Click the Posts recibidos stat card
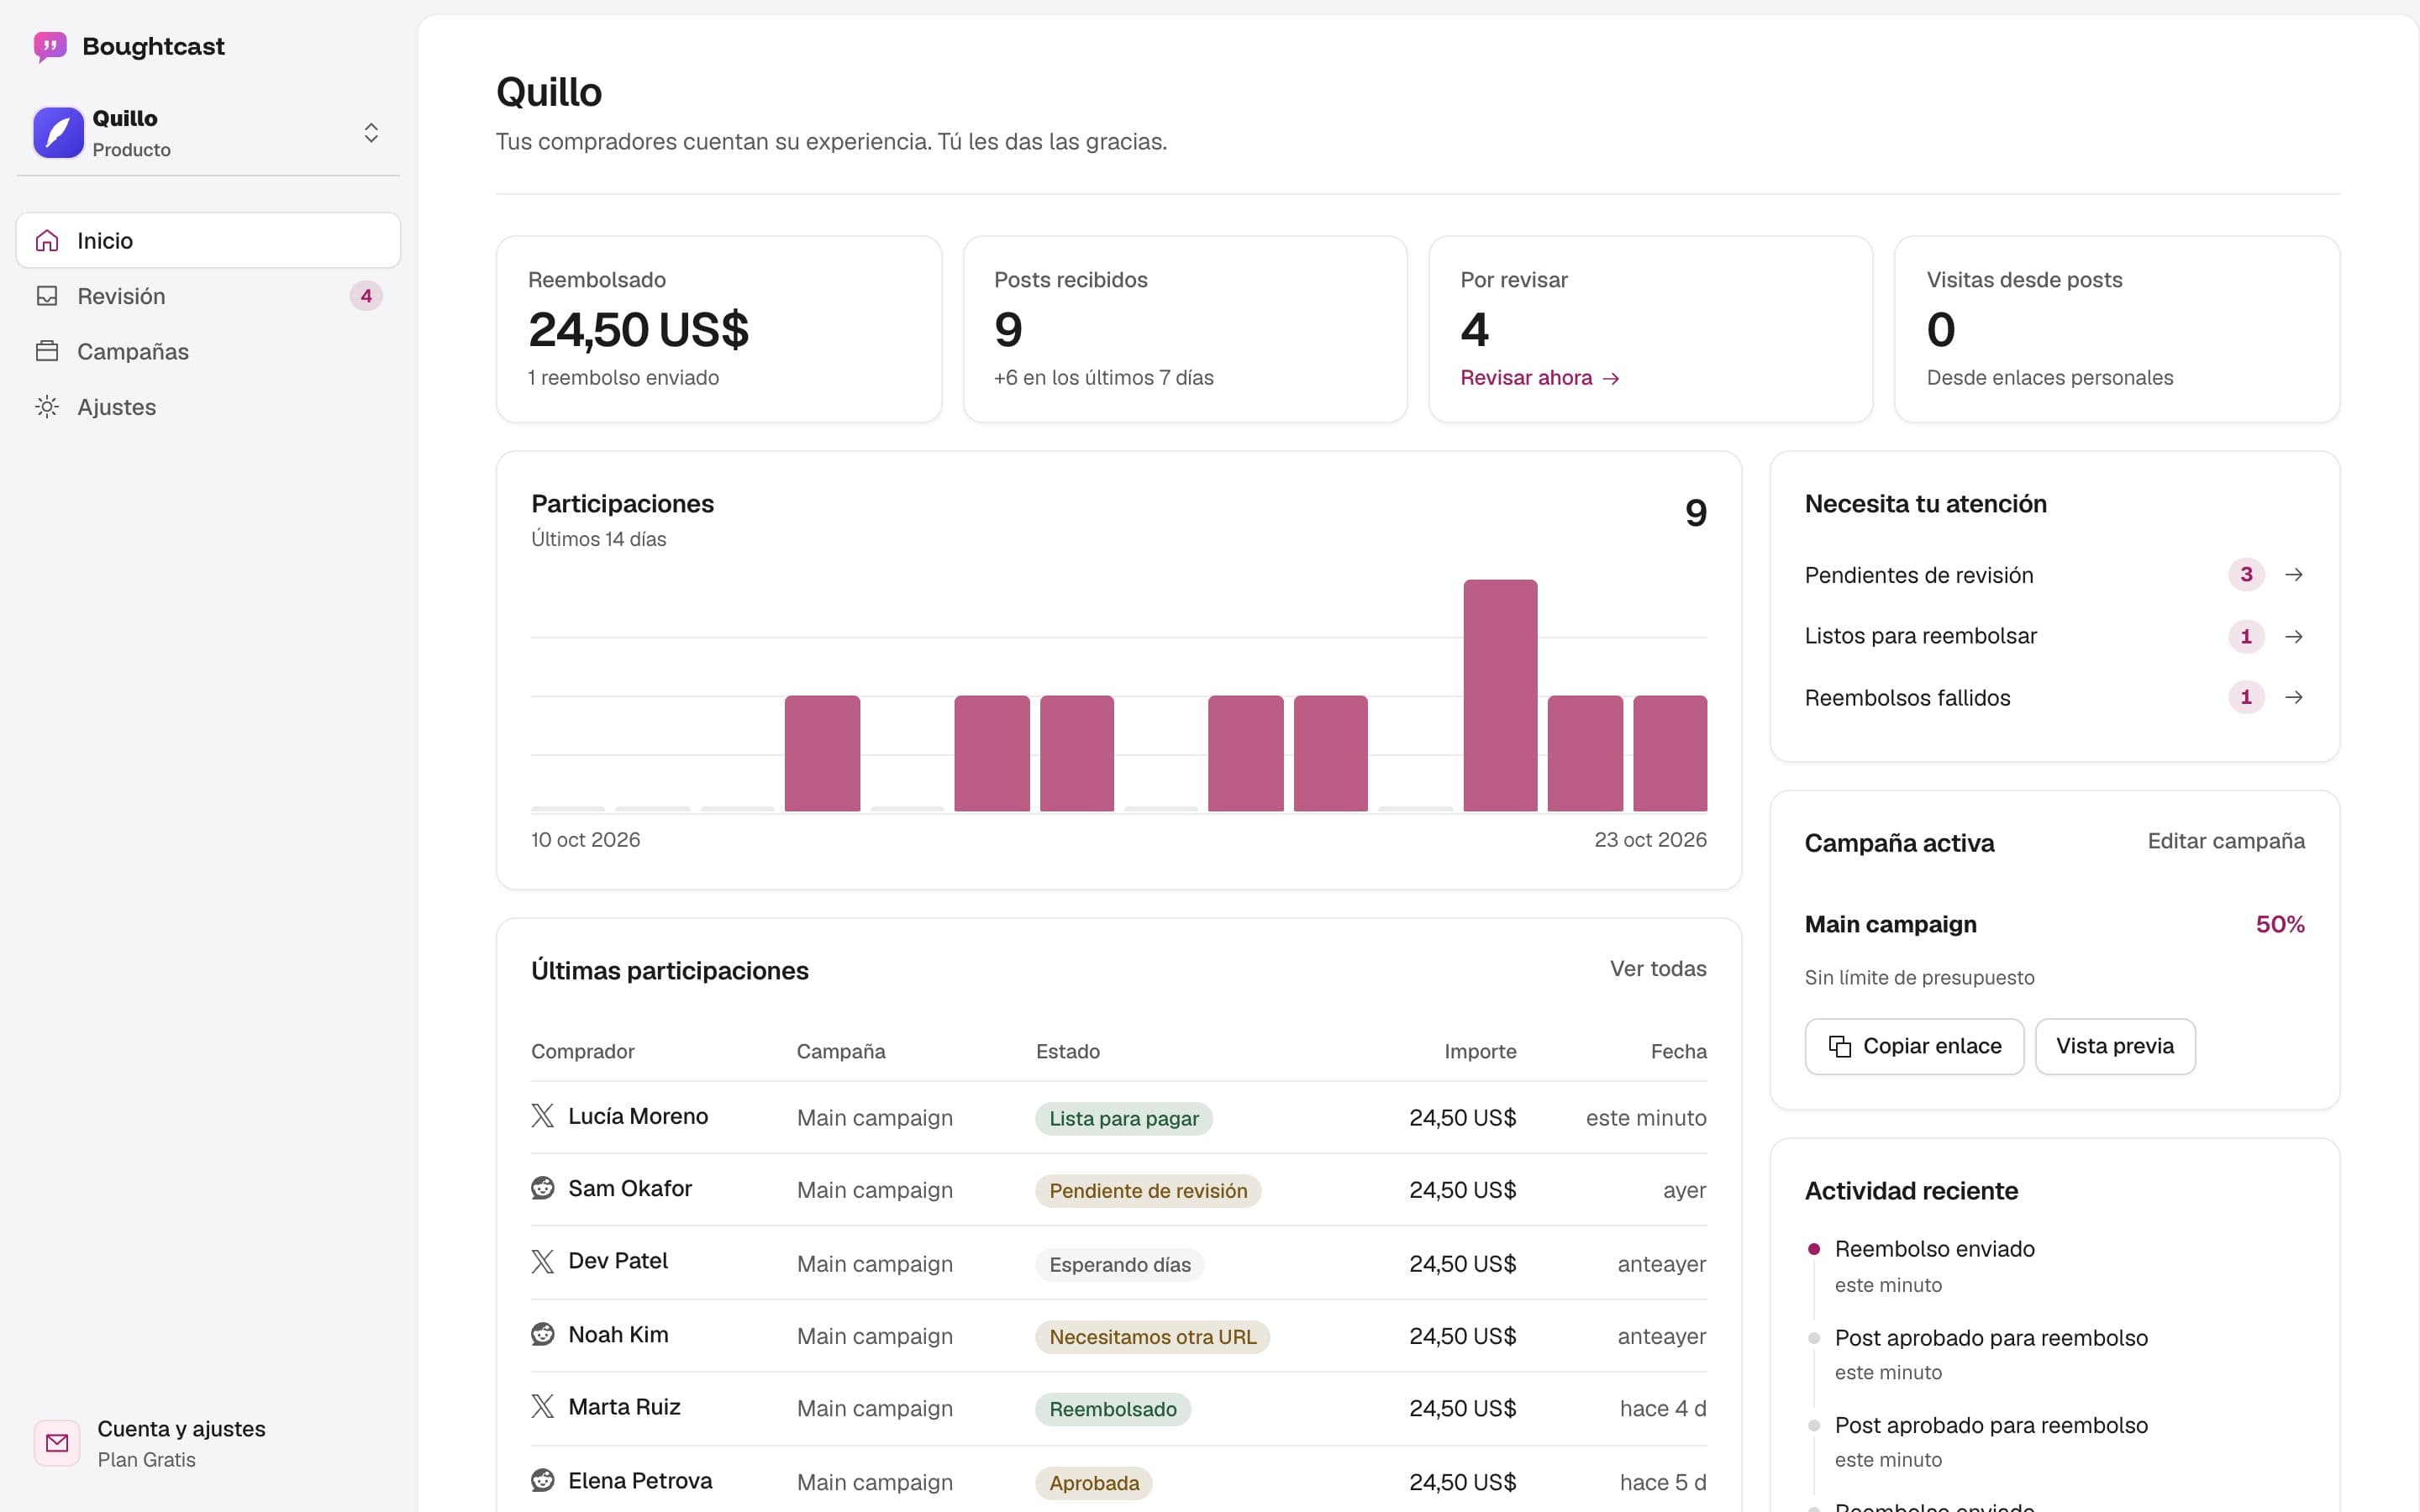The height and width of the screenshot is (1512, 2420). coord(1185,329)
